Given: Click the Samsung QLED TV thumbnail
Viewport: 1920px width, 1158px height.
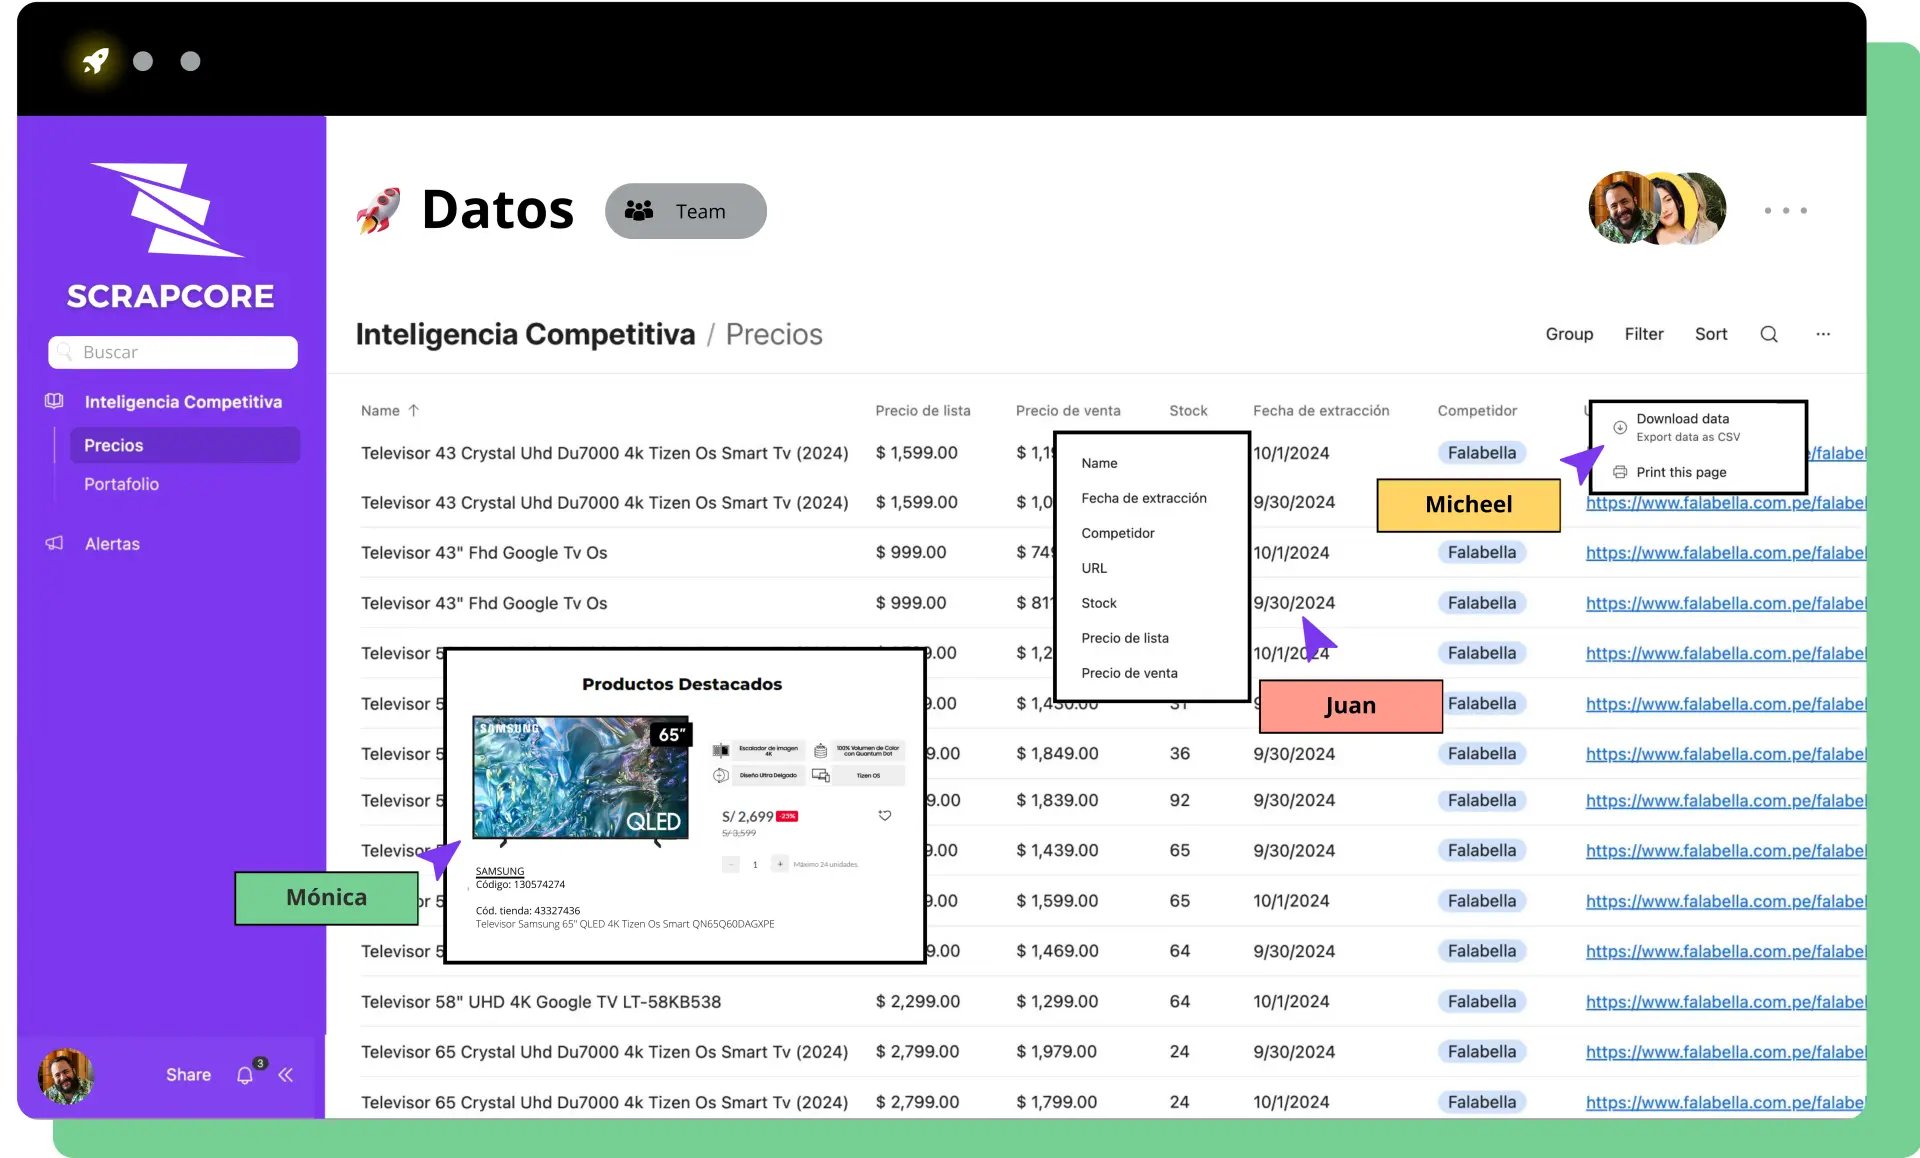Looking at the screenshot, I should [x=581, y=777].
